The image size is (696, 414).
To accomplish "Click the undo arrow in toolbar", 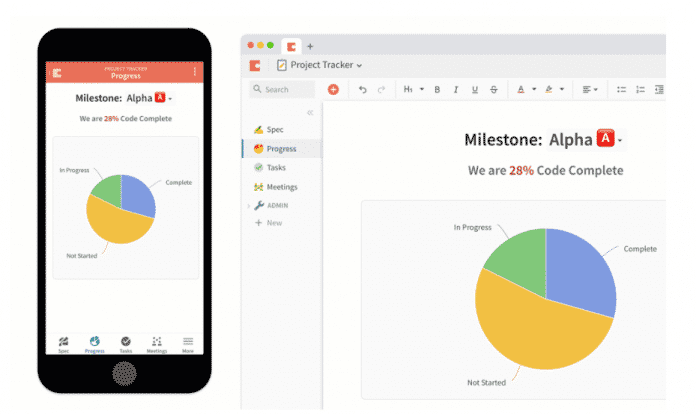I will coord(362,89).
